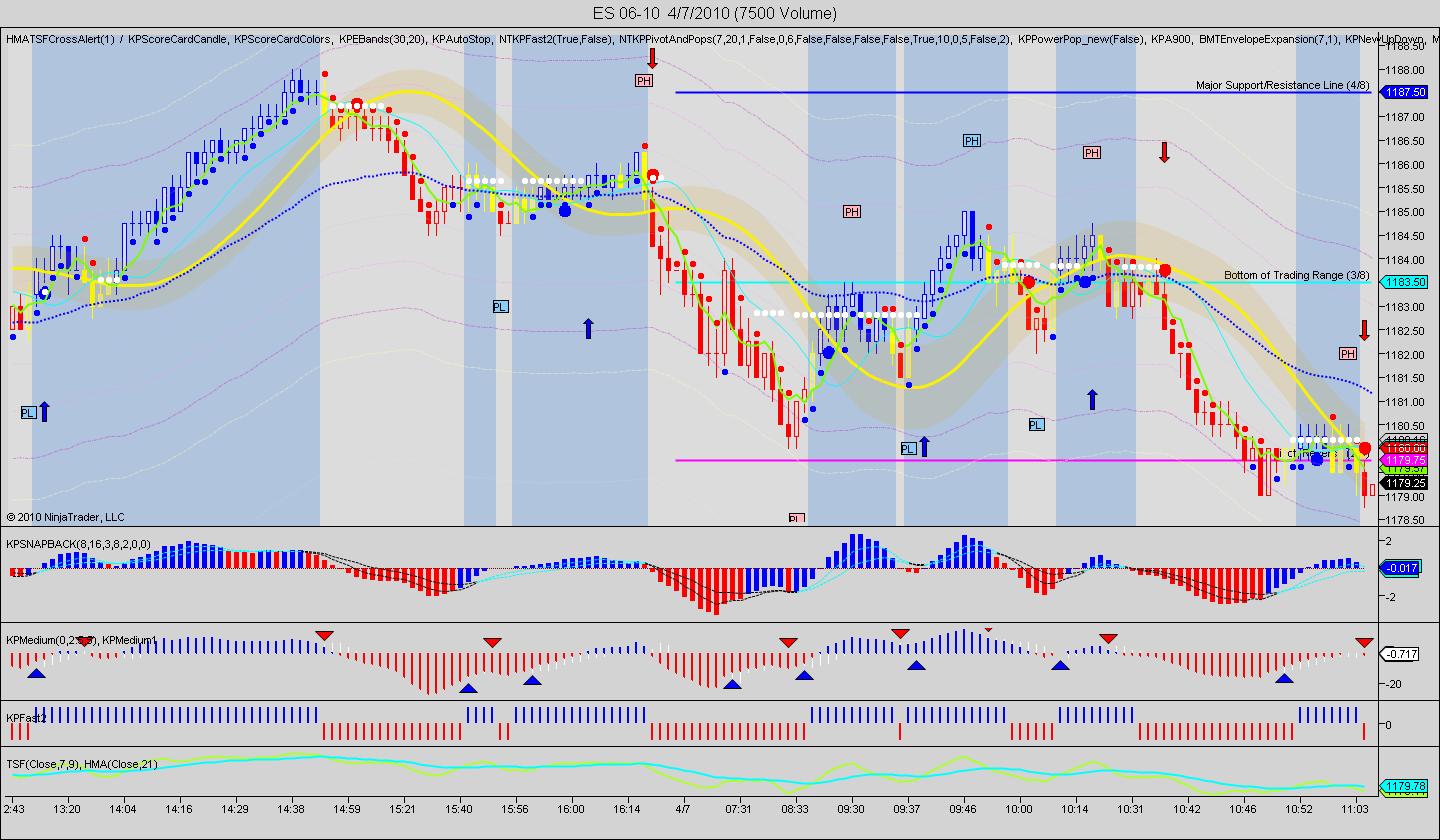Select the 09:30 time axis label

(851, 807)
